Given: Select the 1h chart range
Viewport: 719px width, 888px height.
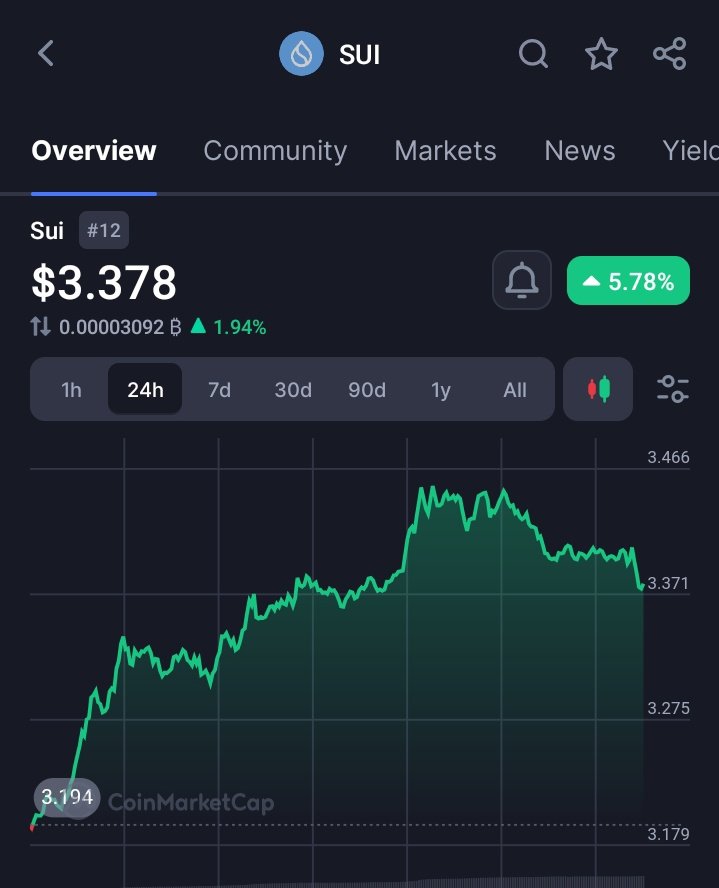Looking at the screenshot, I should [71, 390].
